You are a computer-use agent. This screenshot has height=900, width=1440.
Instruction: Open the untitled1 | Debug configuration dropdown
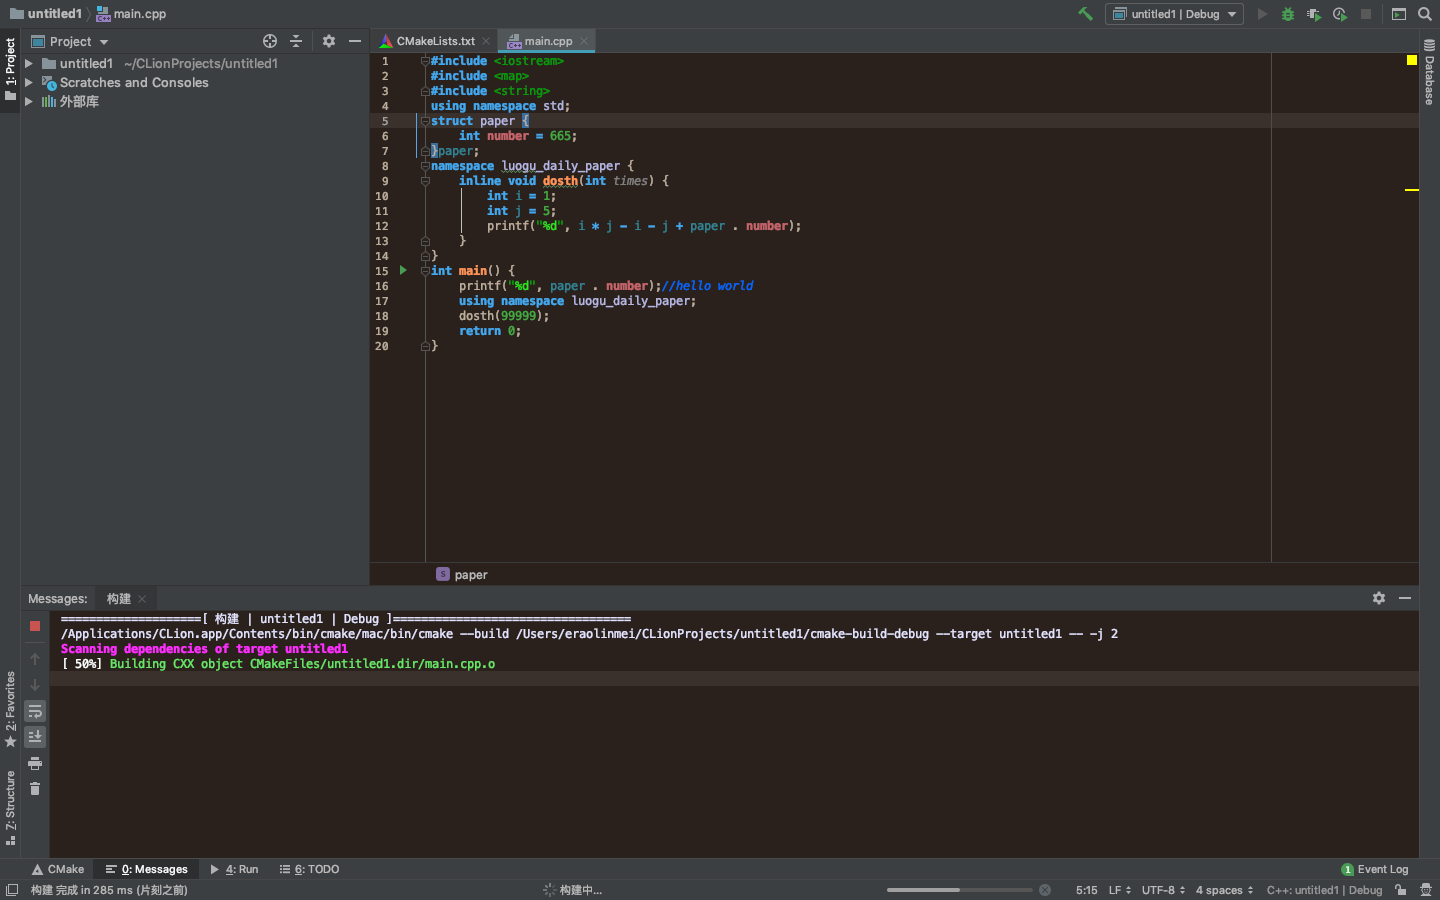click(x=1174, y=14)
